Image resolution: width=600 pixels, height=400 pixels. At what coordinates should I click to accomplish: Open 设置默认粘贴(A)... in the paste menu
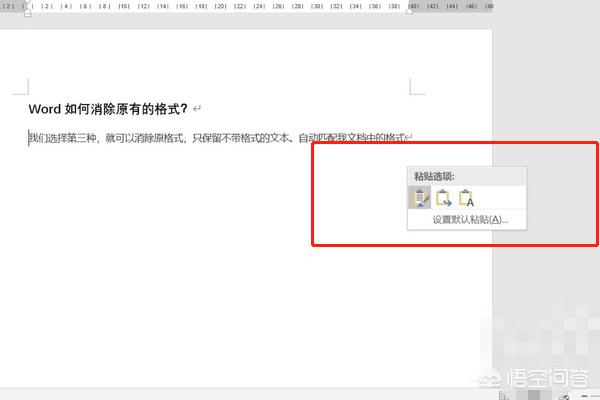pyautogui.click(x=470, y=220)
